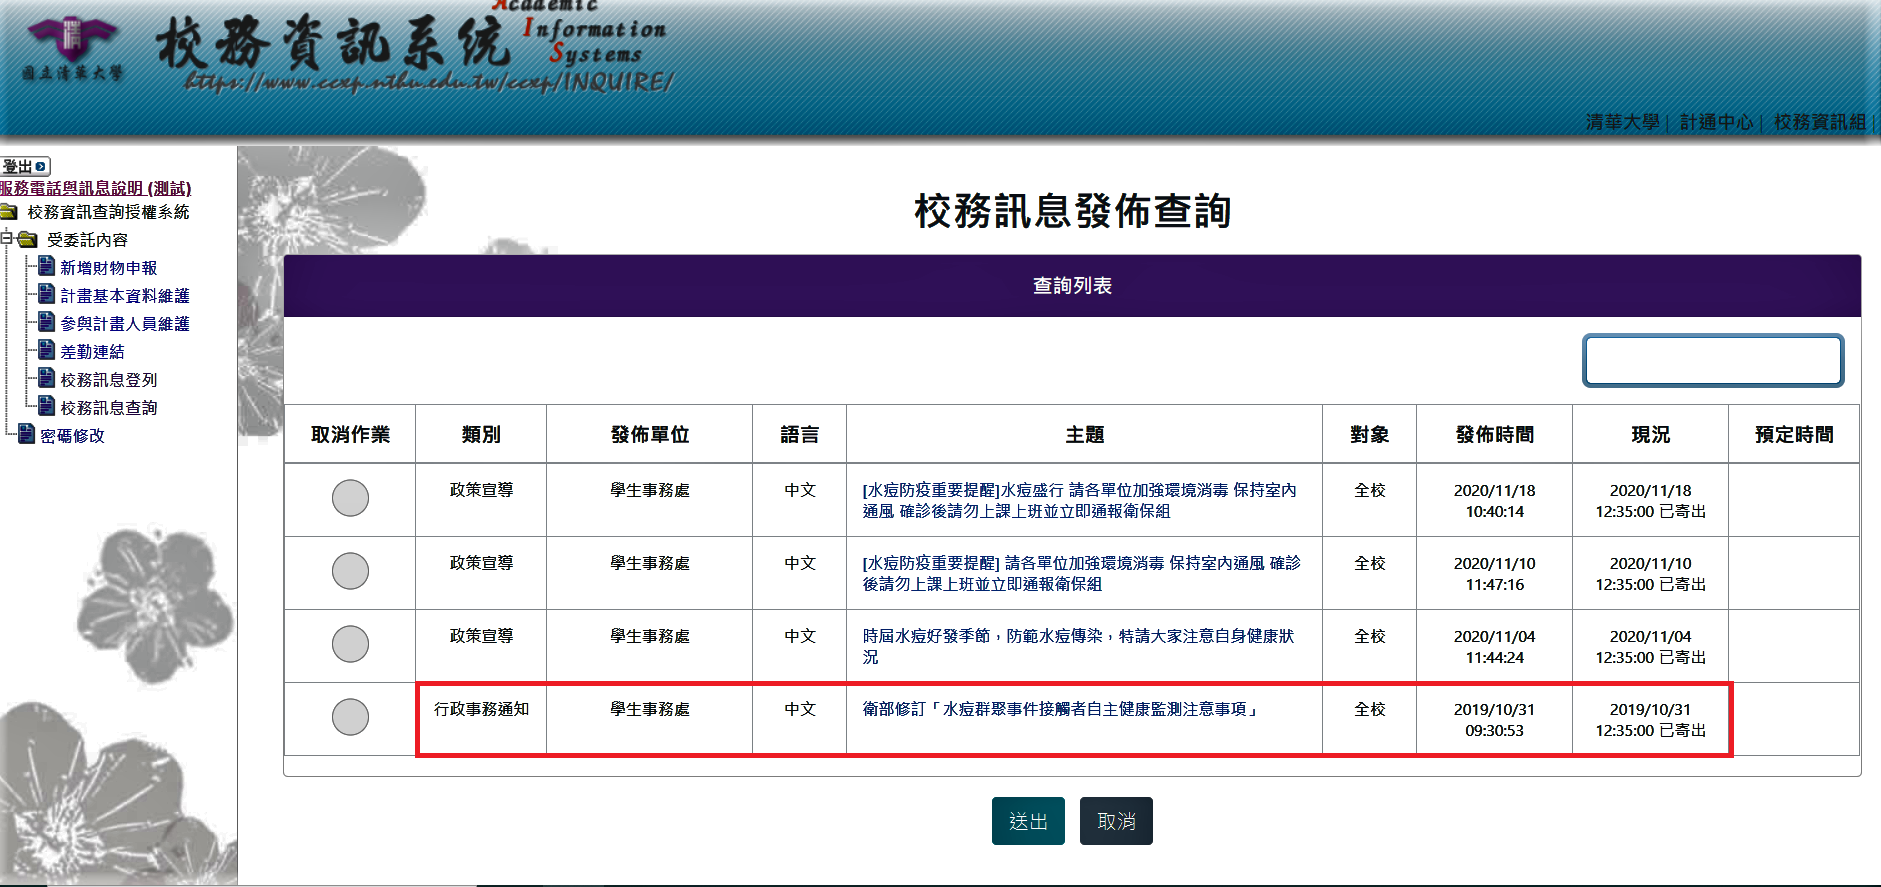Viewport: 1881px width, 887px height.
Task: Click the 登出 logout button
Action: (25, 167)
